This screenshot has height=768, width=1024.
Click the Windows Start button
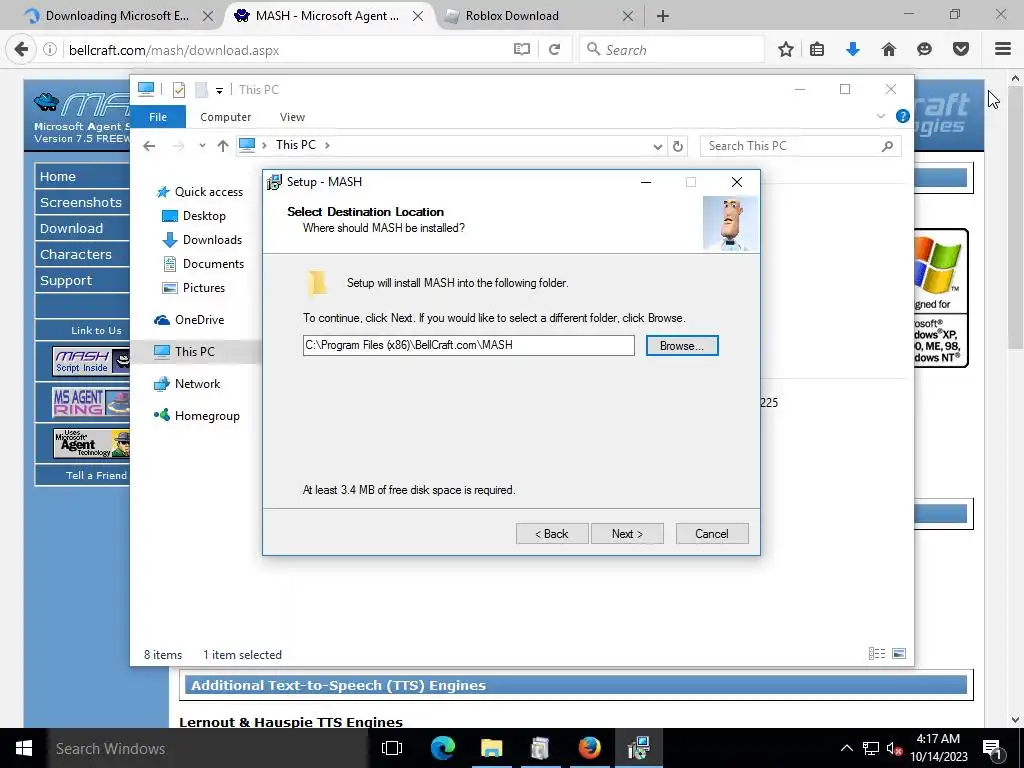[x=24, y=748]
